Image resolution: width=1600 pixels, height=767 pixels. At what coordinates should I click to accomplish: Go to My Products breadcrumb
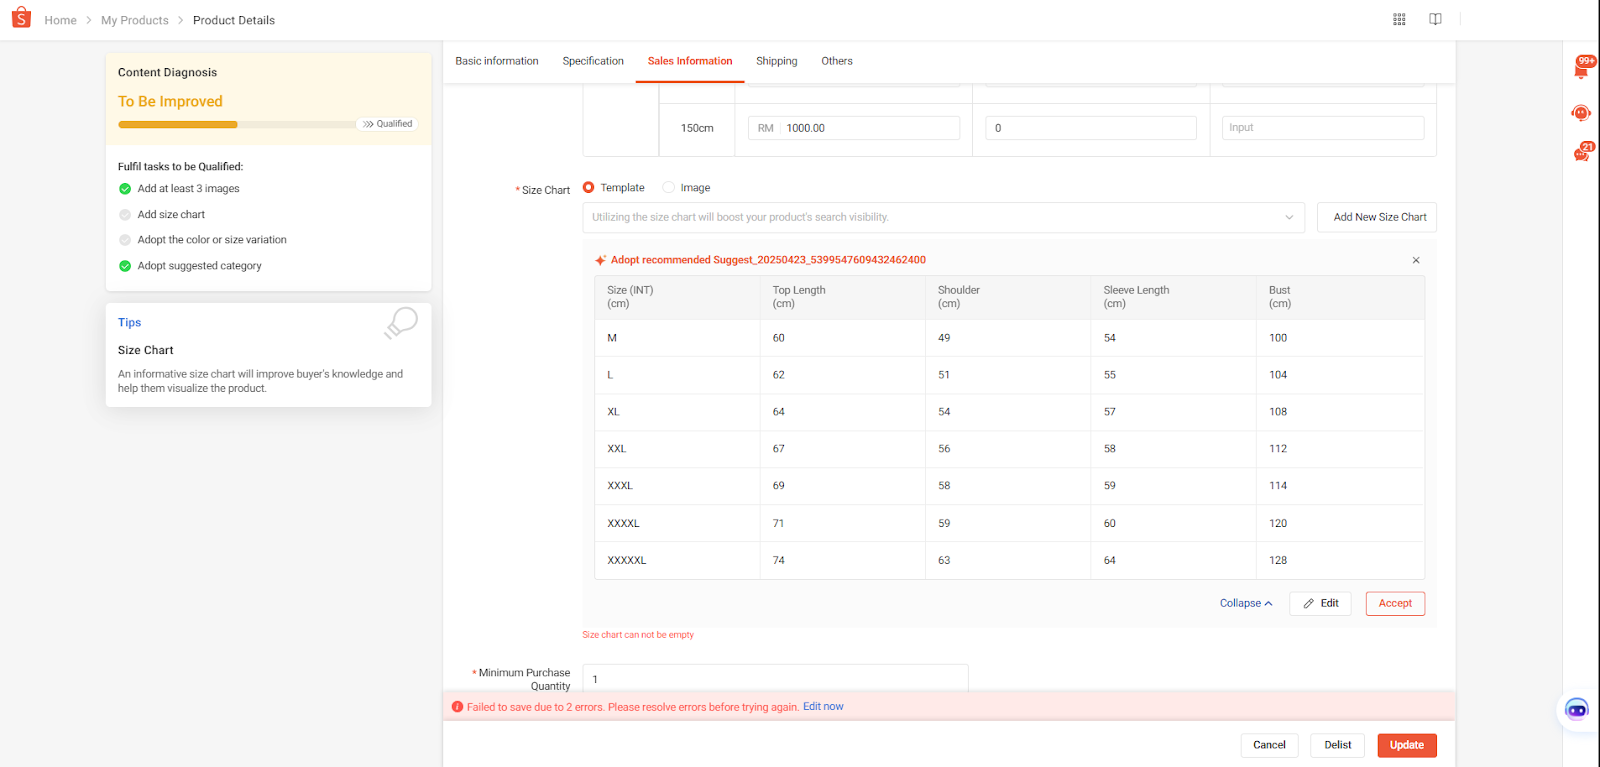point(135,20)
